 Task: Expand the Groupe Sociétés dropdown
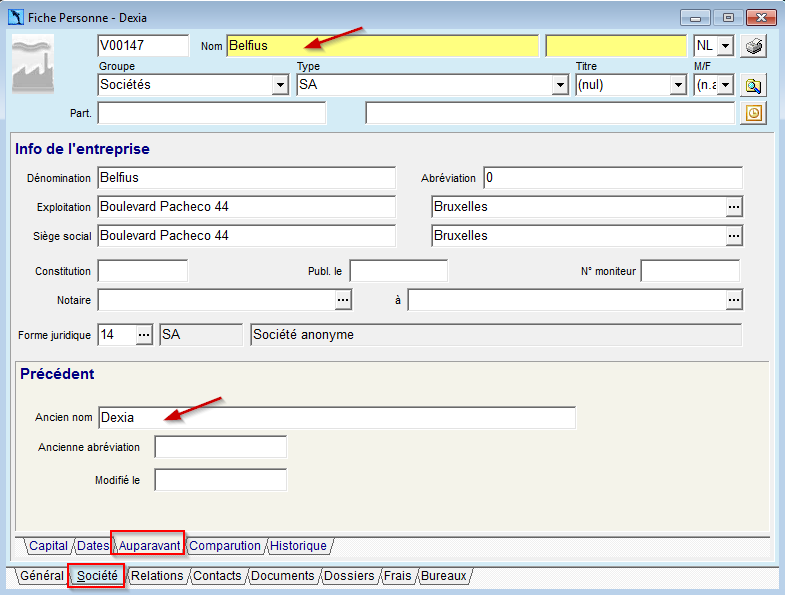[x=280, y=85]
